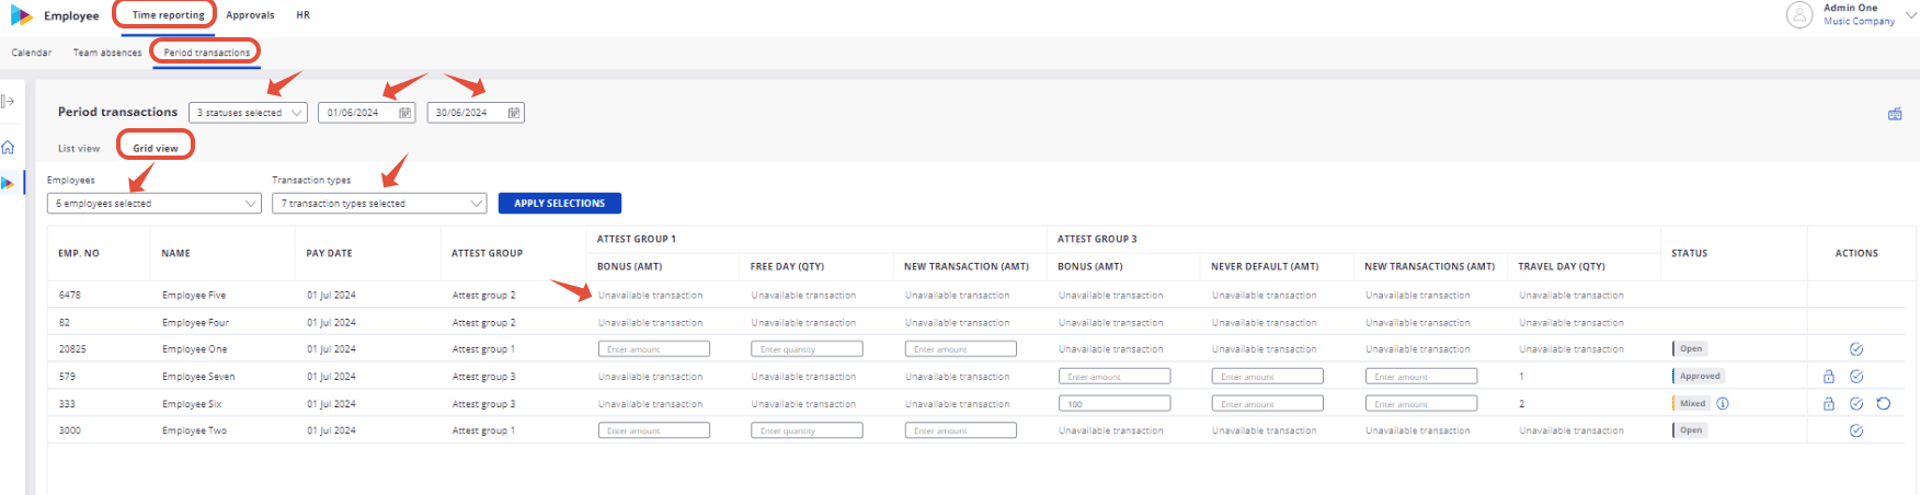1920x495 pixels.
Task: Click the approve checkmark for Employee Two
Action: (x=1856, y=431)
